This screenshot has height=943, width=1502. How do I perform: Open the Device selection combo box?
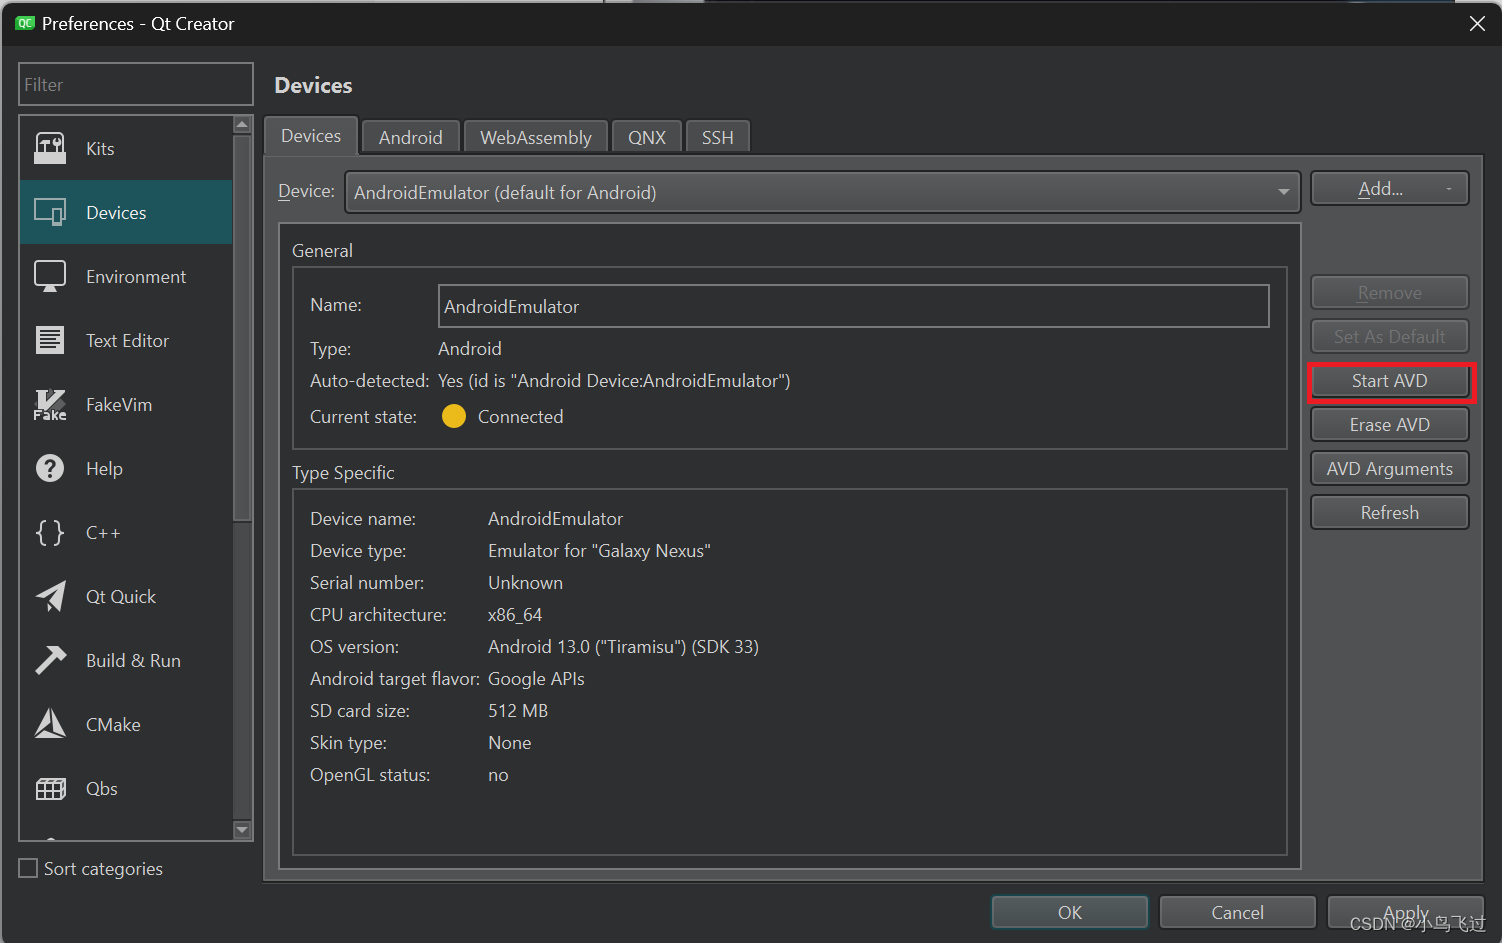[x=822, y=192]
